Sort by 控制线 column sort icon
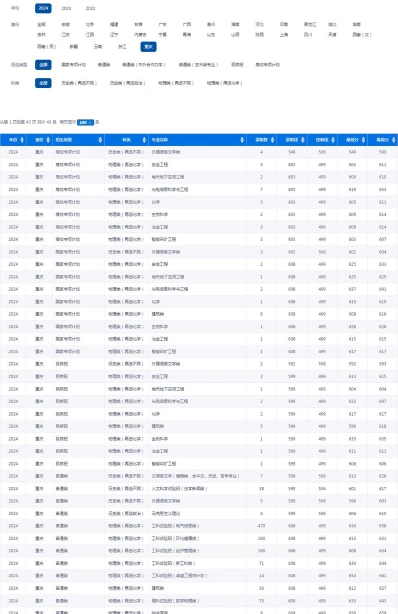 (x=333, y=140)
